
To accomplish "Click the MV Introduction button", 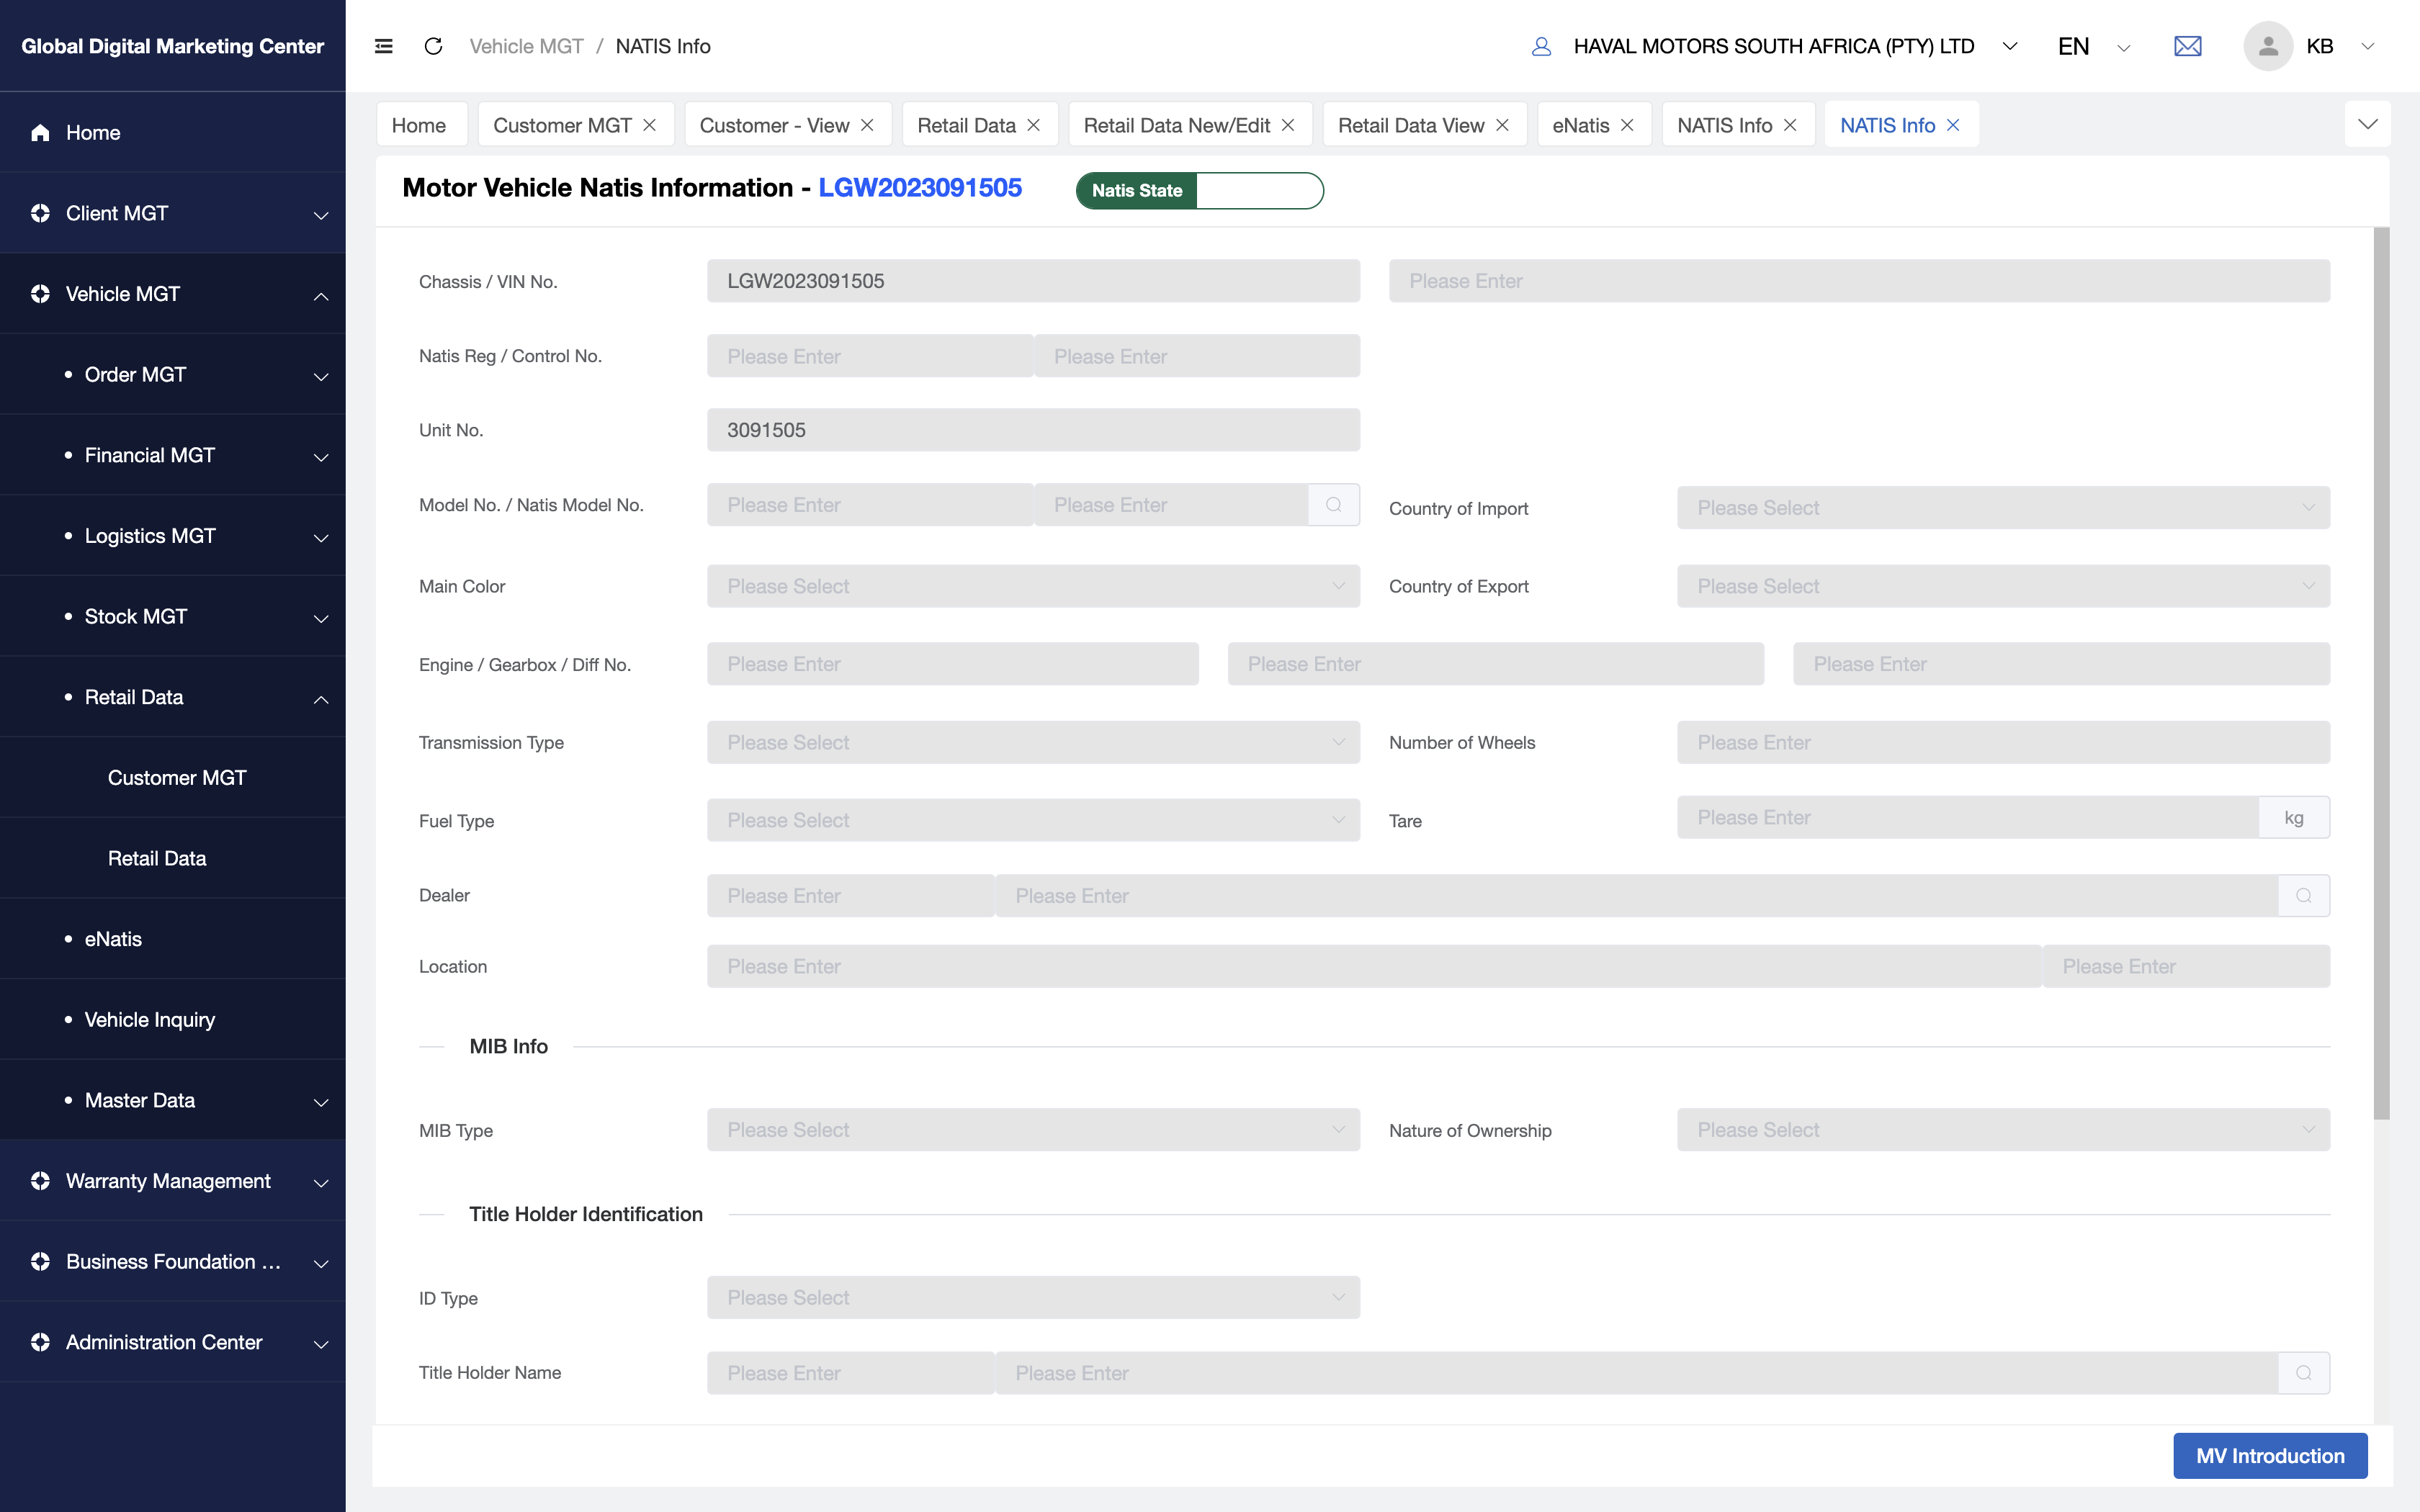I will point(2270,1456).
